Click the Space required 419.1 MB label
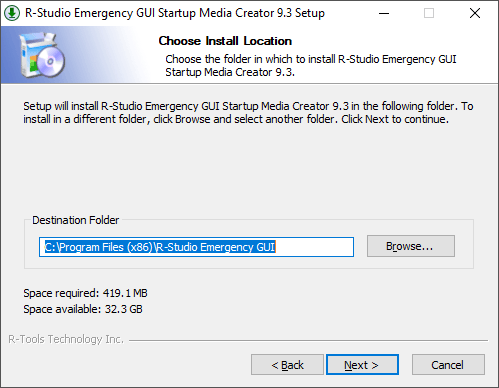This screenshot has width=499, height=388. coord(85,293)
